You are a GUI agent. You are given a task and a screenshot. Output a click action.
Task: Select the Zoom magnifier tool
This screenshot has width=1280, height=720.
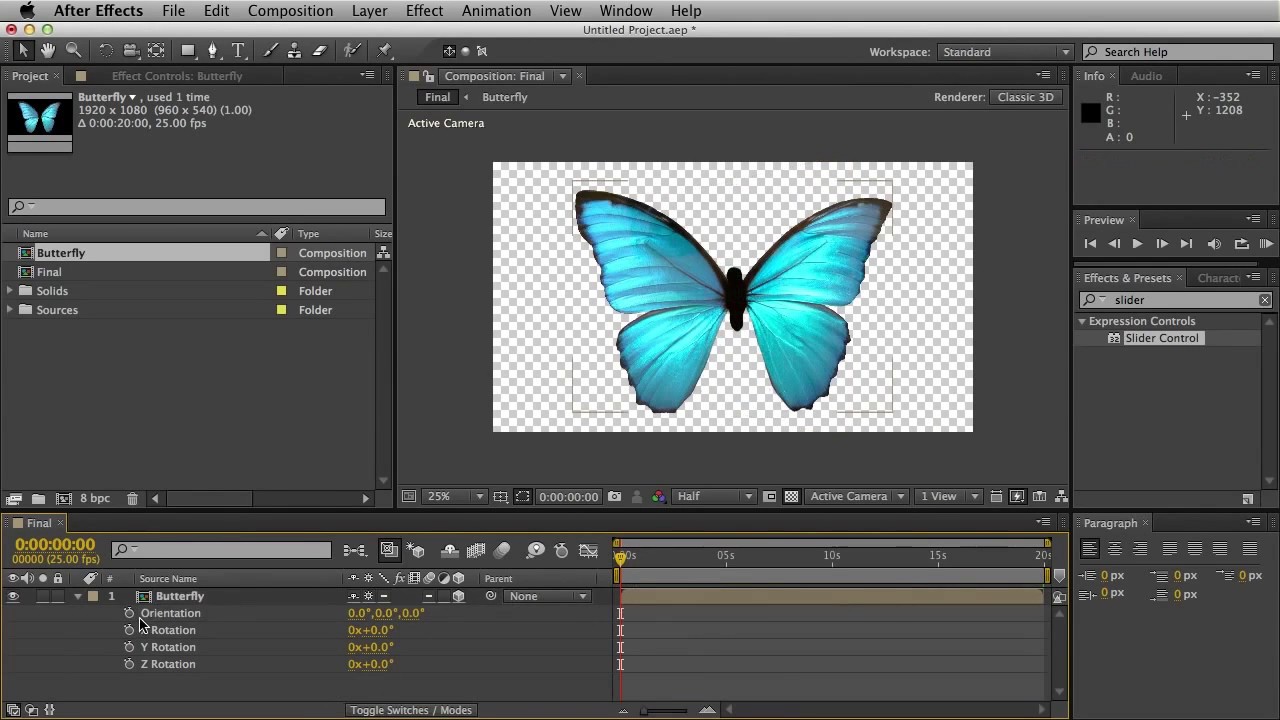pos(73,50)
